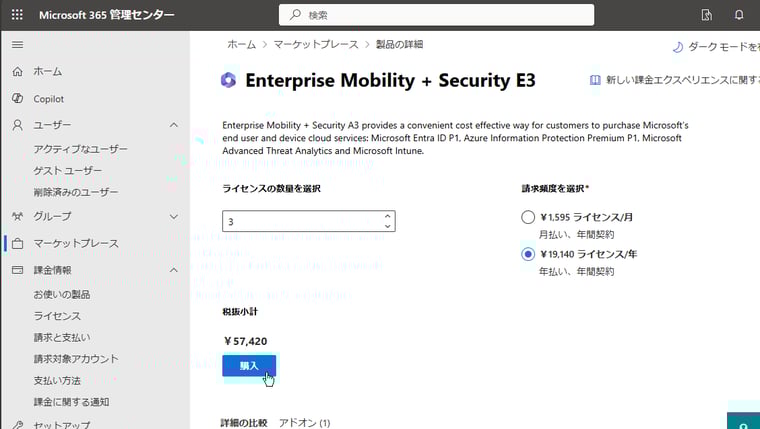
Task: Open お使いの製品 page
Action: pyautogui.click(x=62, y=294)
